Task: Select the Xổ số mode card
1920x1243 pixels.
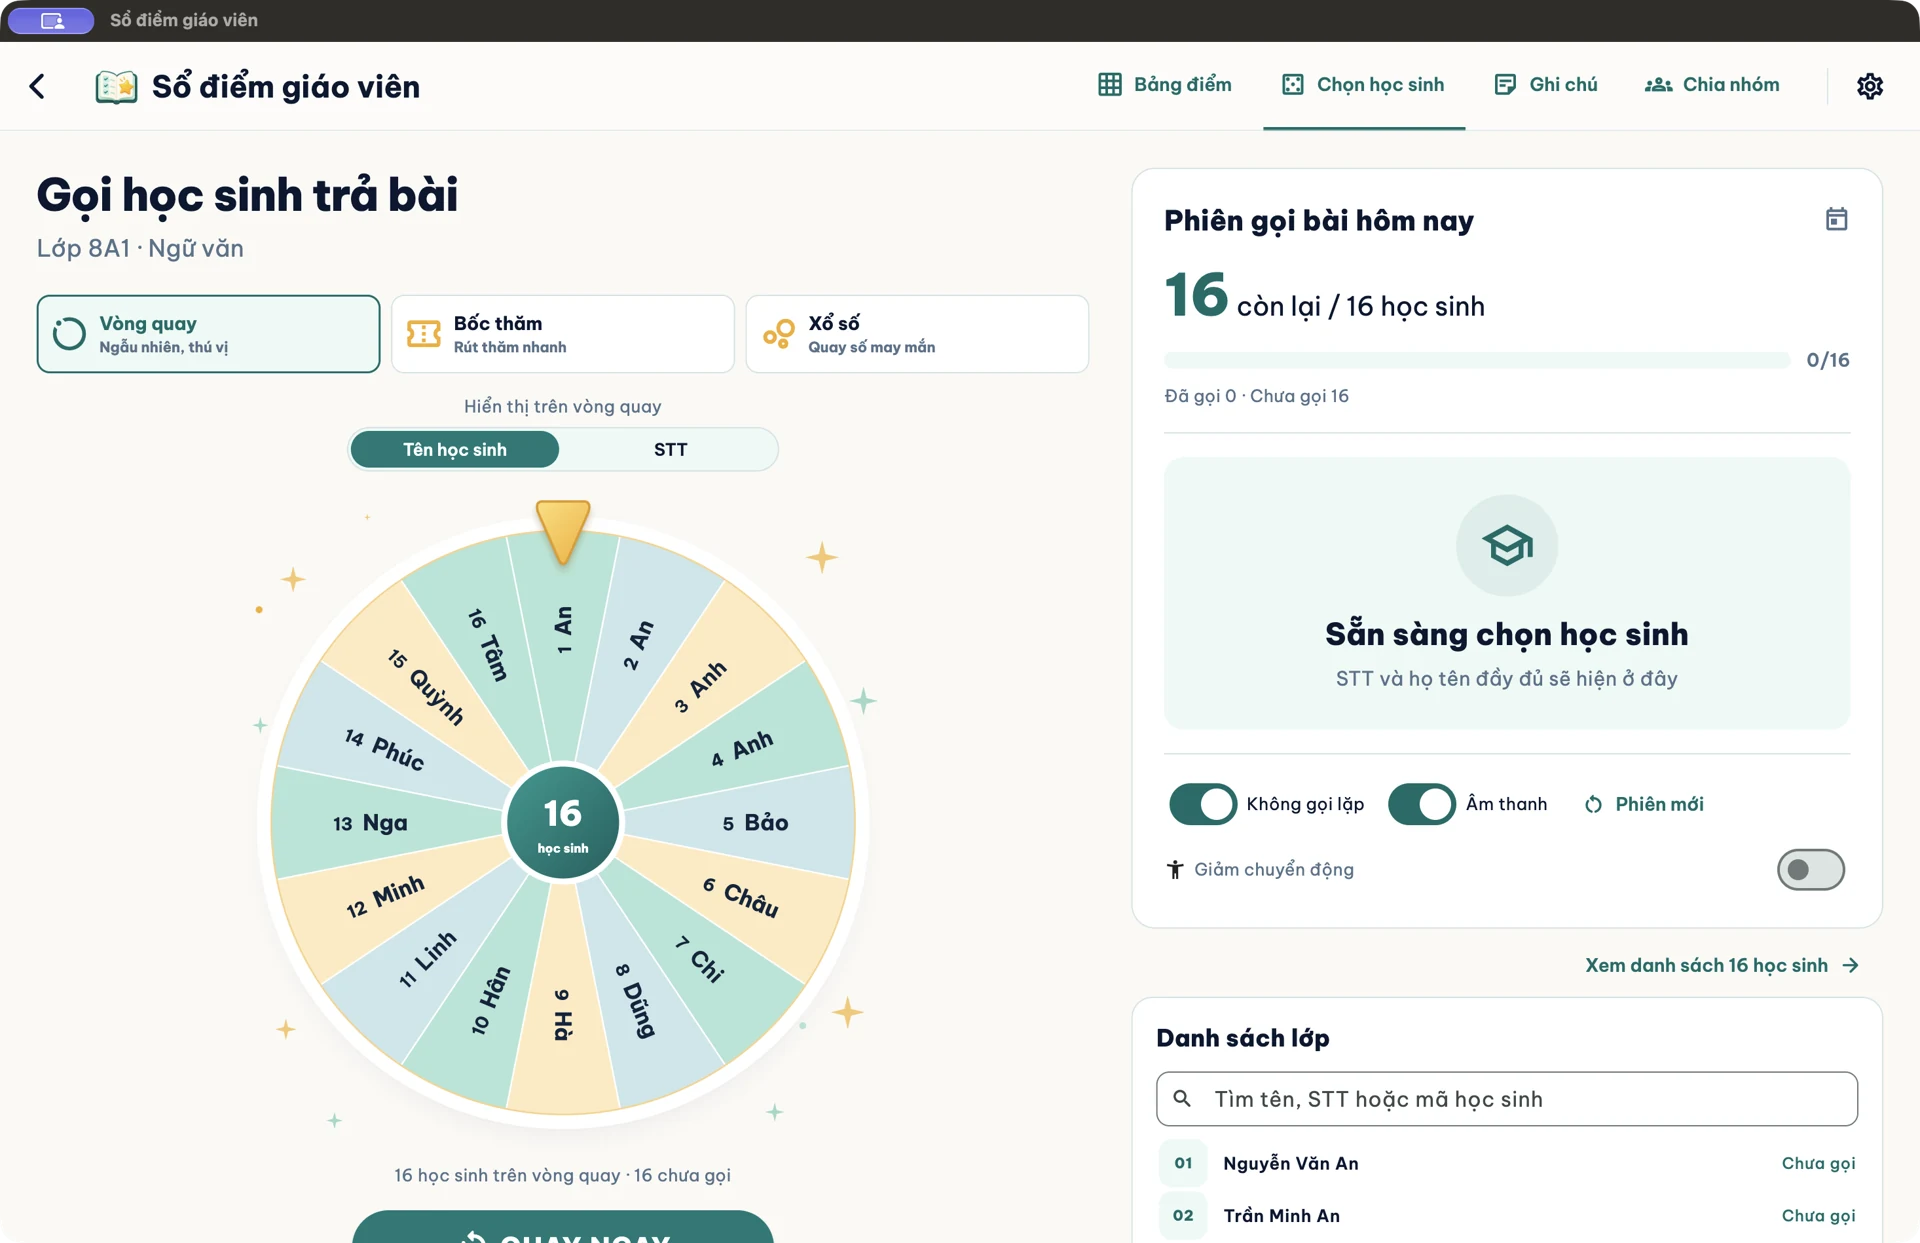Action: click(917, 334)
